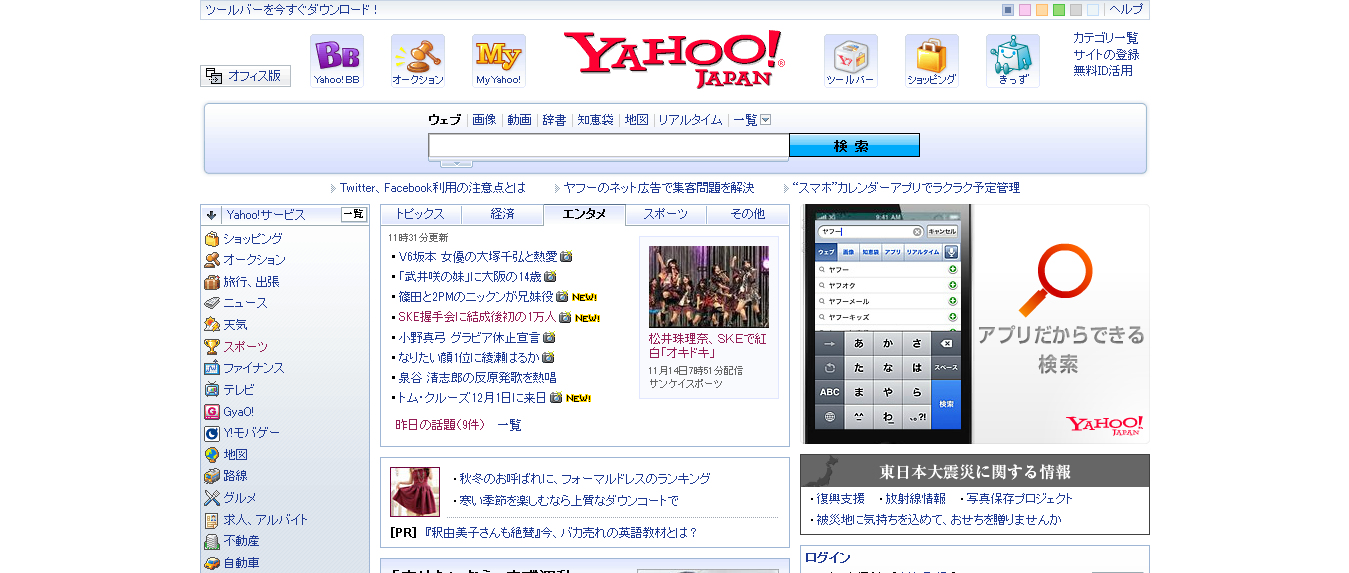This screenshot has width=1349, height=573.
Task: Switch to the スポーツ news tab
Action: (x=666, y=214)
